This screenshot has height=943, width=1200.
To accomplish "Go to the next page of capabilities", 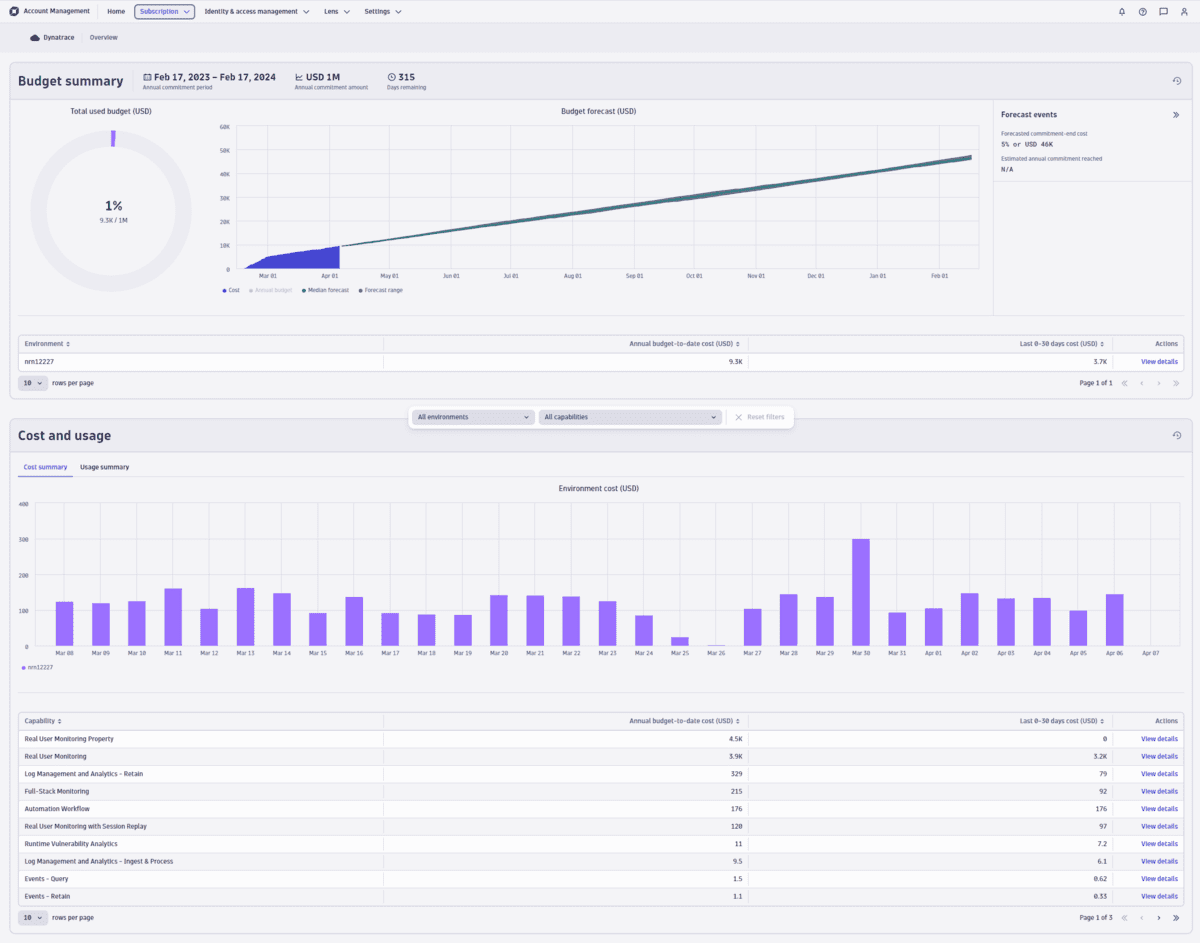I will point(1160,917).
